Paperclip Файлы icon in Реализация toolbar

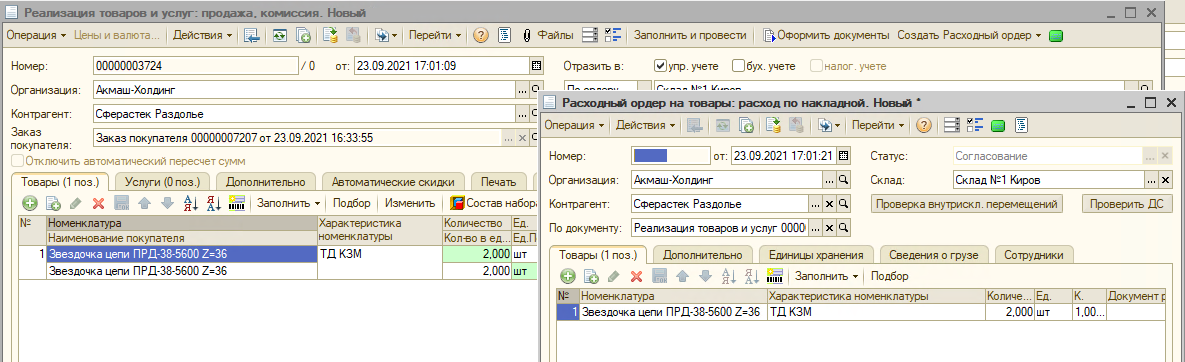pyautogui.click(x=528, y=35)
